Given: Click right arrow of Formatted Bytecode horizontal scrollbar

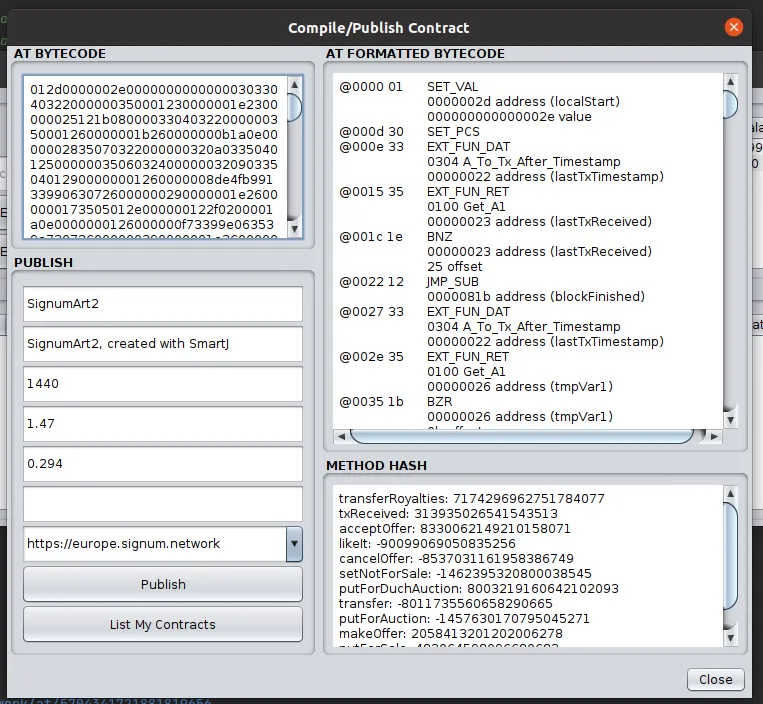Looking at the screenshot, I should tap(714, 436).
